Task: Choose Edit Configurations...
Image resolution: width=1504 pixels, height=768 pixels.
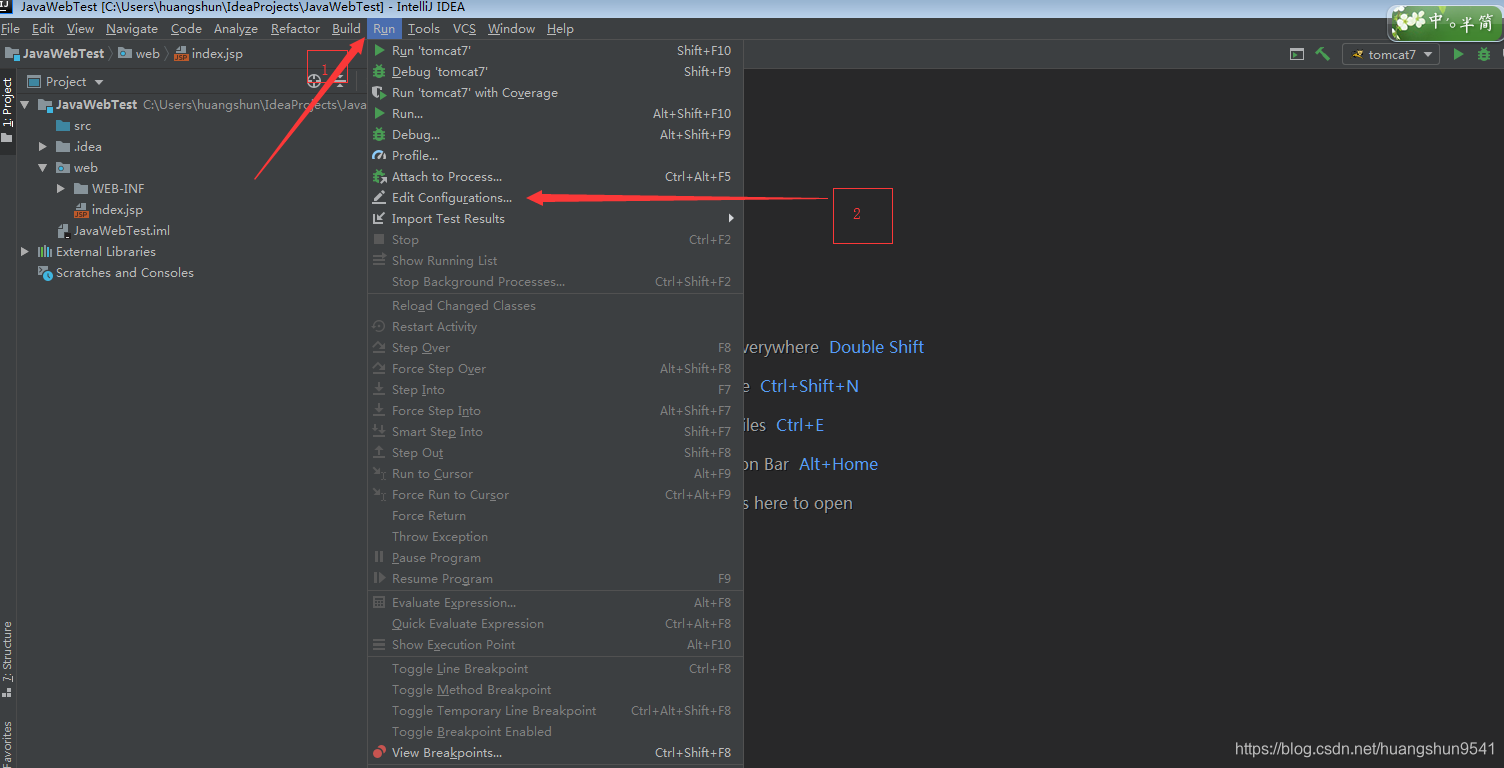Action: tap(555, 197)
